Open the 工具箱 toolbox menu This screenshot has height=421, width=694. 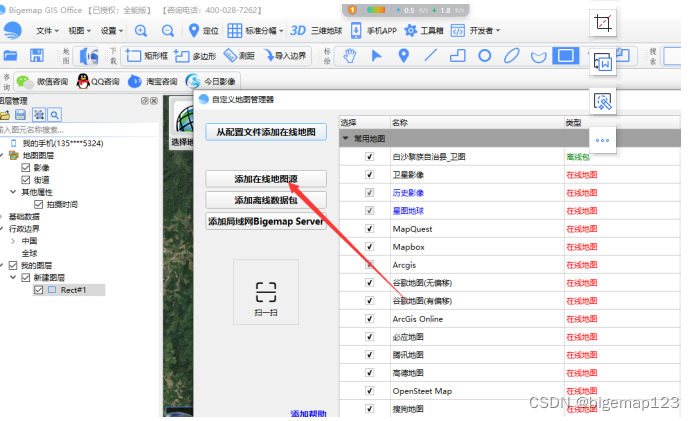pos(424,31)
